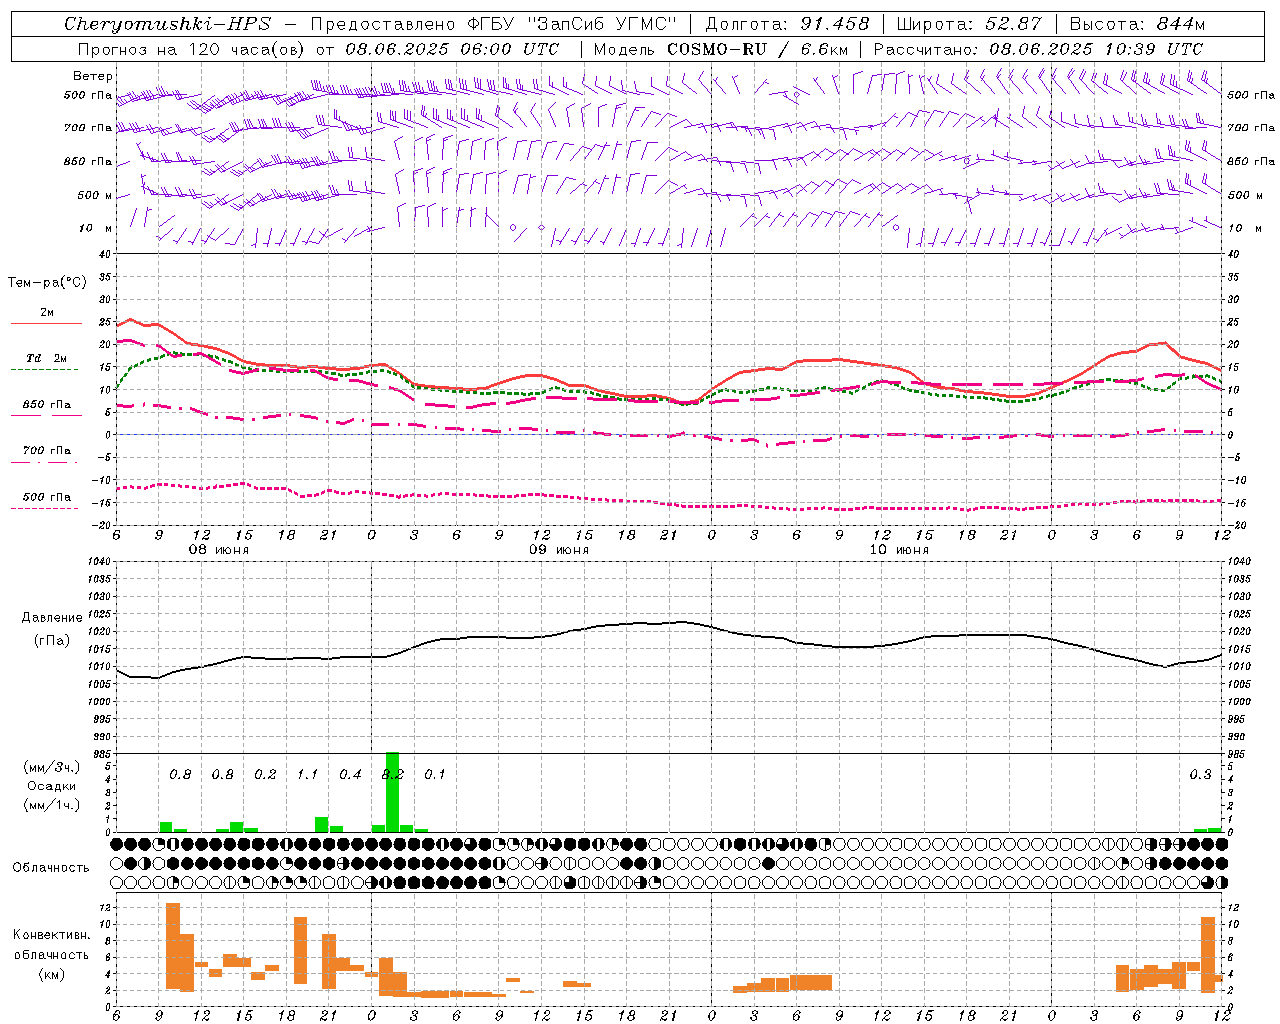Click the "Td 2м" dew point legend entry

[46, 358]
